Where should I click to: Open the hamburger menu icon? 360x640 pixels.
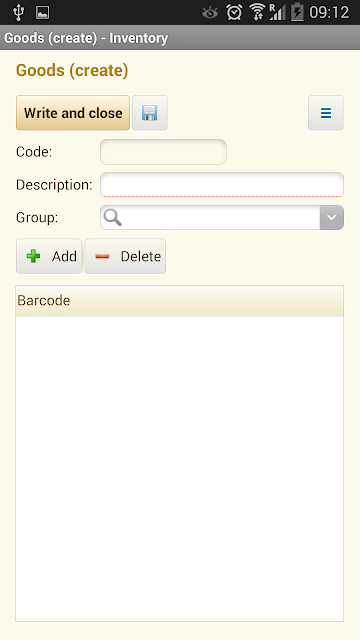click(326, 113)
